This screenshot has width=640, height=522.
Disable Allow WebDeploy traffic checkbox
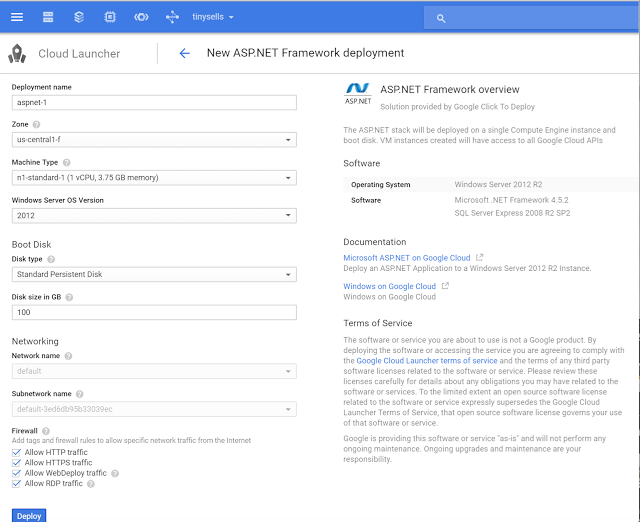click(16, 473)
